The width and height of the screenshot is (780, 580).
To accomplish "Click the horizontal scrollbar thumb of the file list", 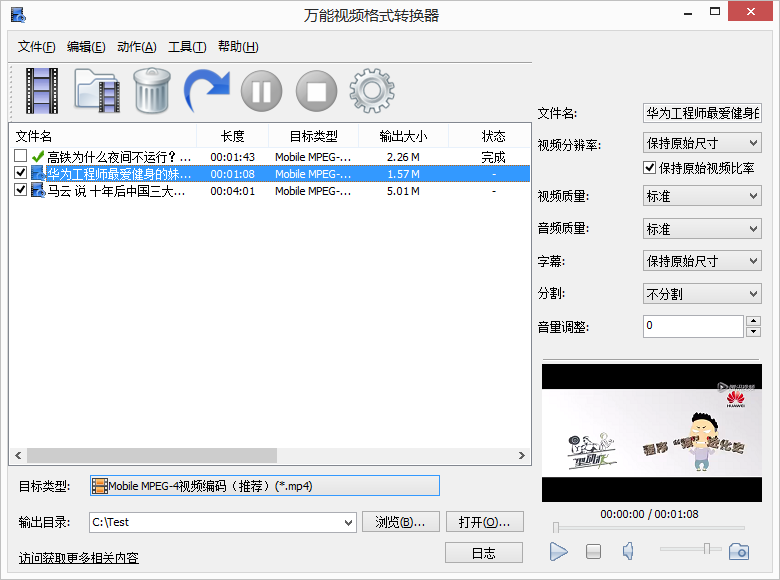I will pos(152,455).
